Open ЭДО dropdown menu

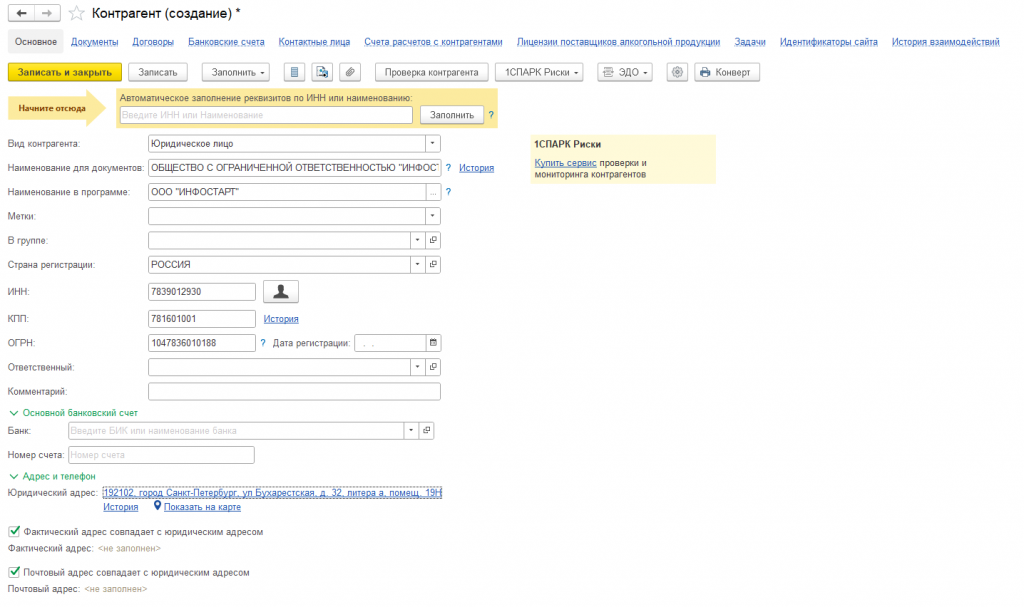coord(625,73)
